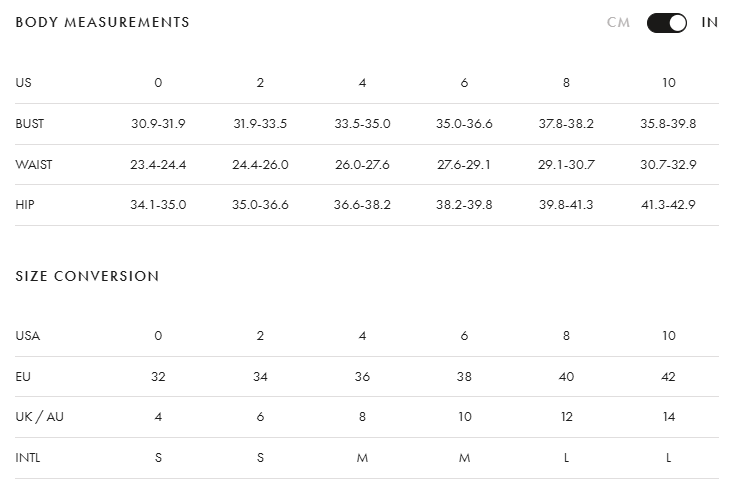Click the HIP row label

pos(25,205)
